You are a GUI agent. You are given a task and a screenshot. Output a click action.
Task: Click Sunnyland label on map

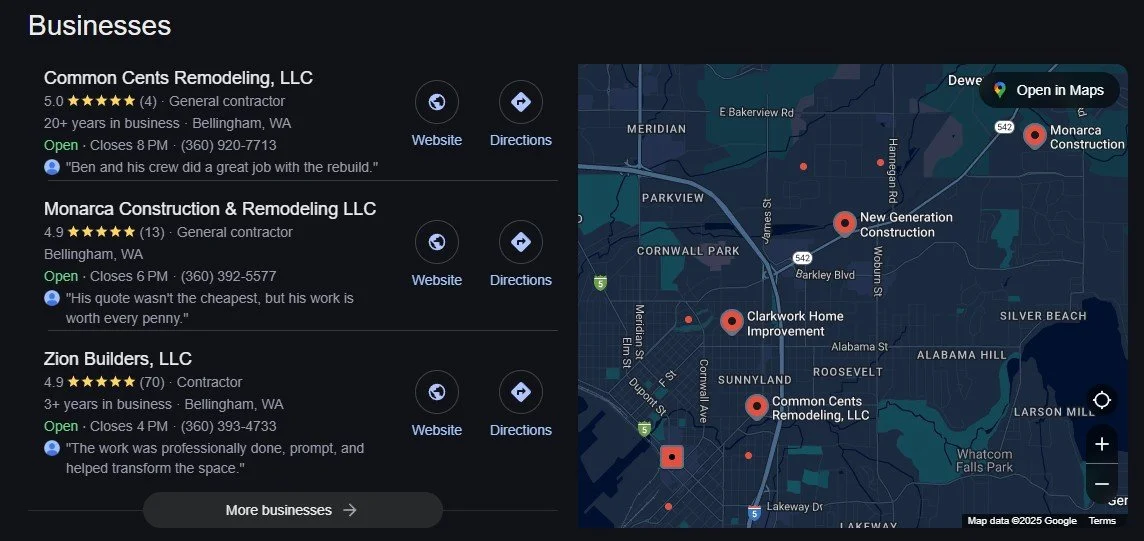pos(754,380)
